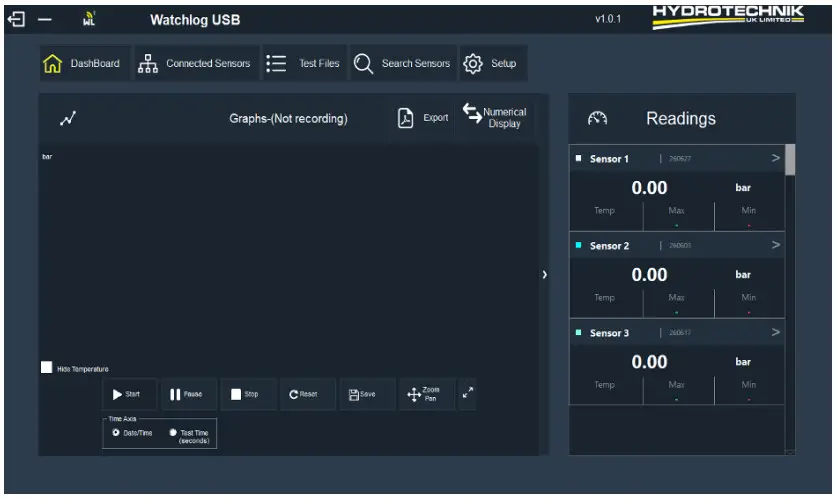Viewport: 839px width, 501px height.
Task: Click the WL wireless logo icon
Action: click(x=89, y=19)
